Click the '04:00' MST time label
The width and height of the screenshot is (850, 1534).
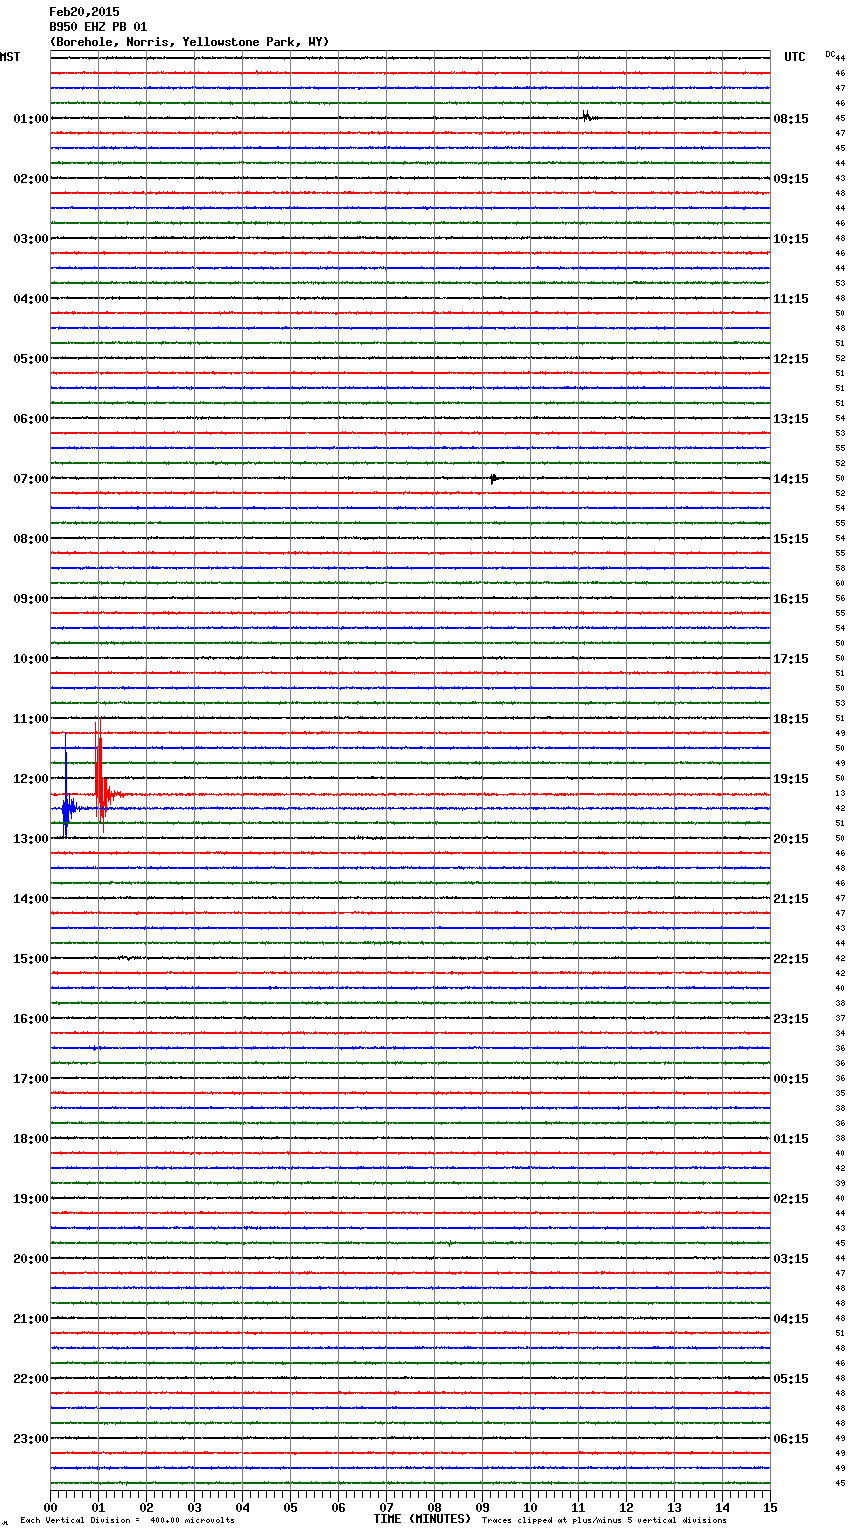coord(31,299)
